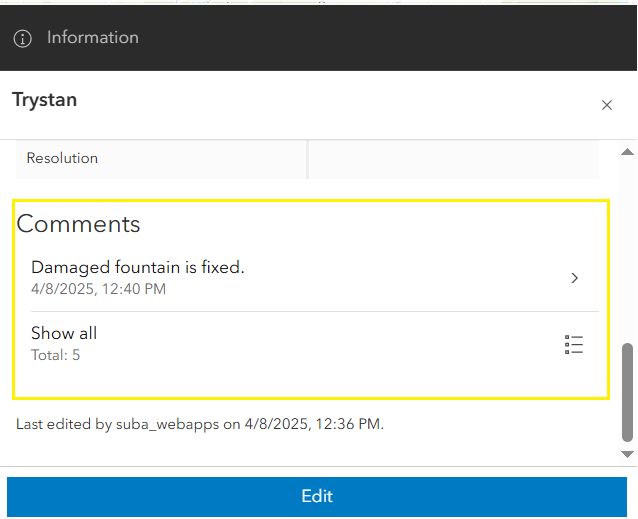Select Show all comments

64,333
